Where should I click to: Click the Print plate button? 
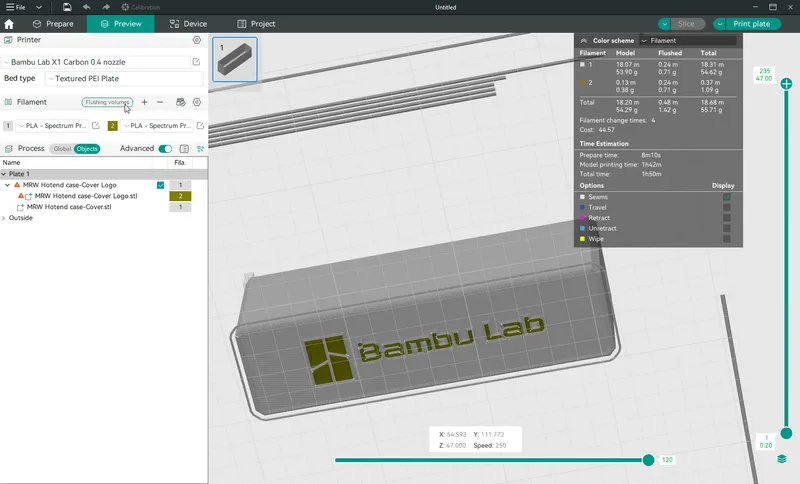(x=752, y=24)
